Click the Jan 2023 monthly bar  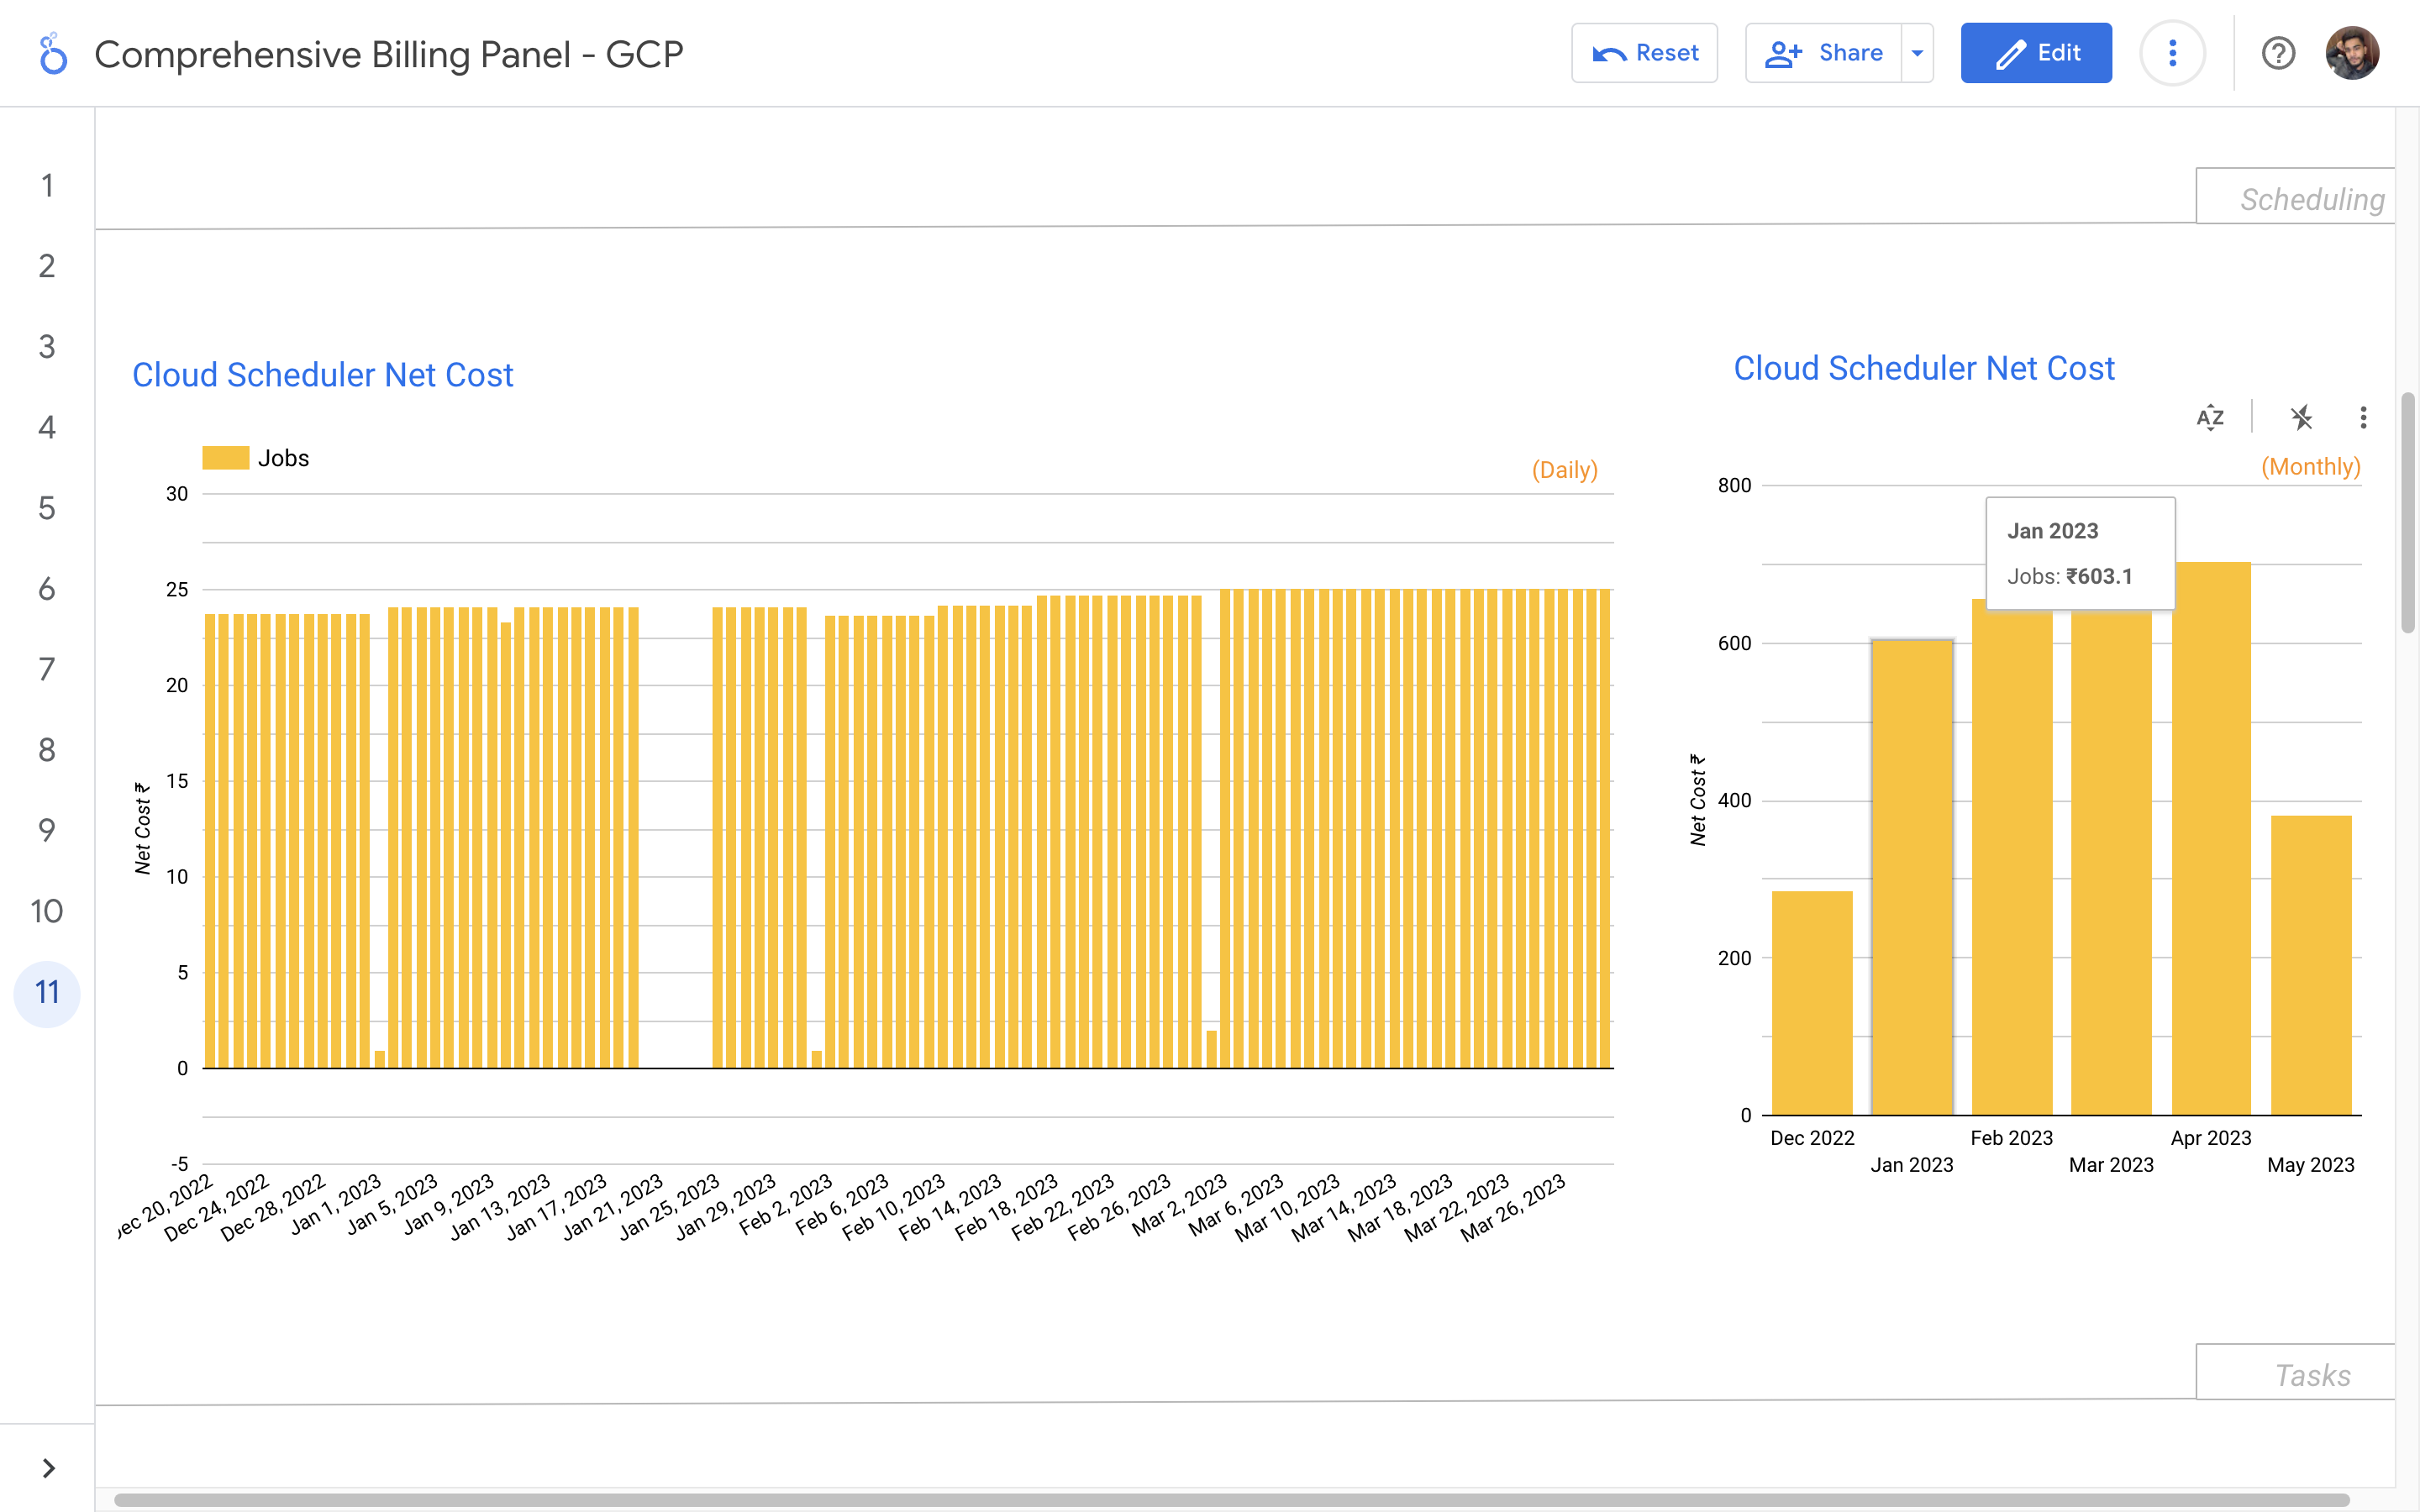click(x=1911, y=876)
